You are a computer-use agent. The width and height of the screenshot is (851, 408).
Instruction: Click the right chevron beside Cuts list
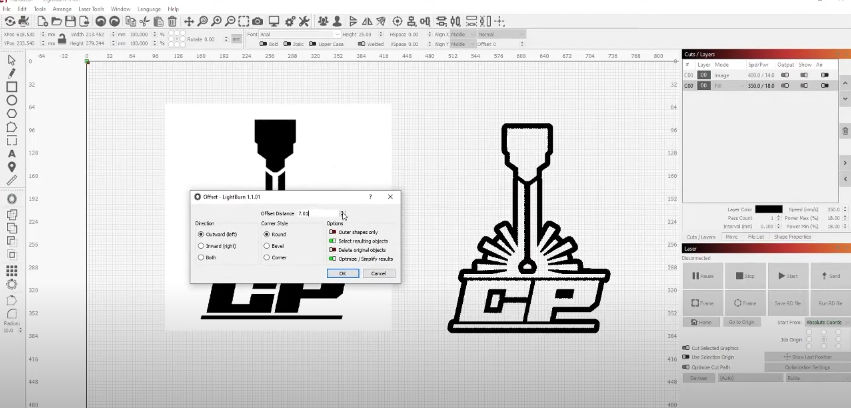tap(845, 163)
